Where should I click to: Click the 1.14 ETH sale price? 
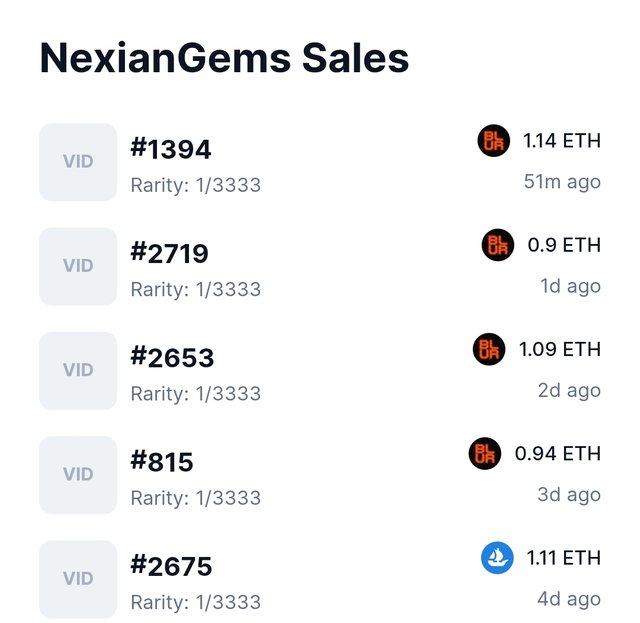[562, 141]
